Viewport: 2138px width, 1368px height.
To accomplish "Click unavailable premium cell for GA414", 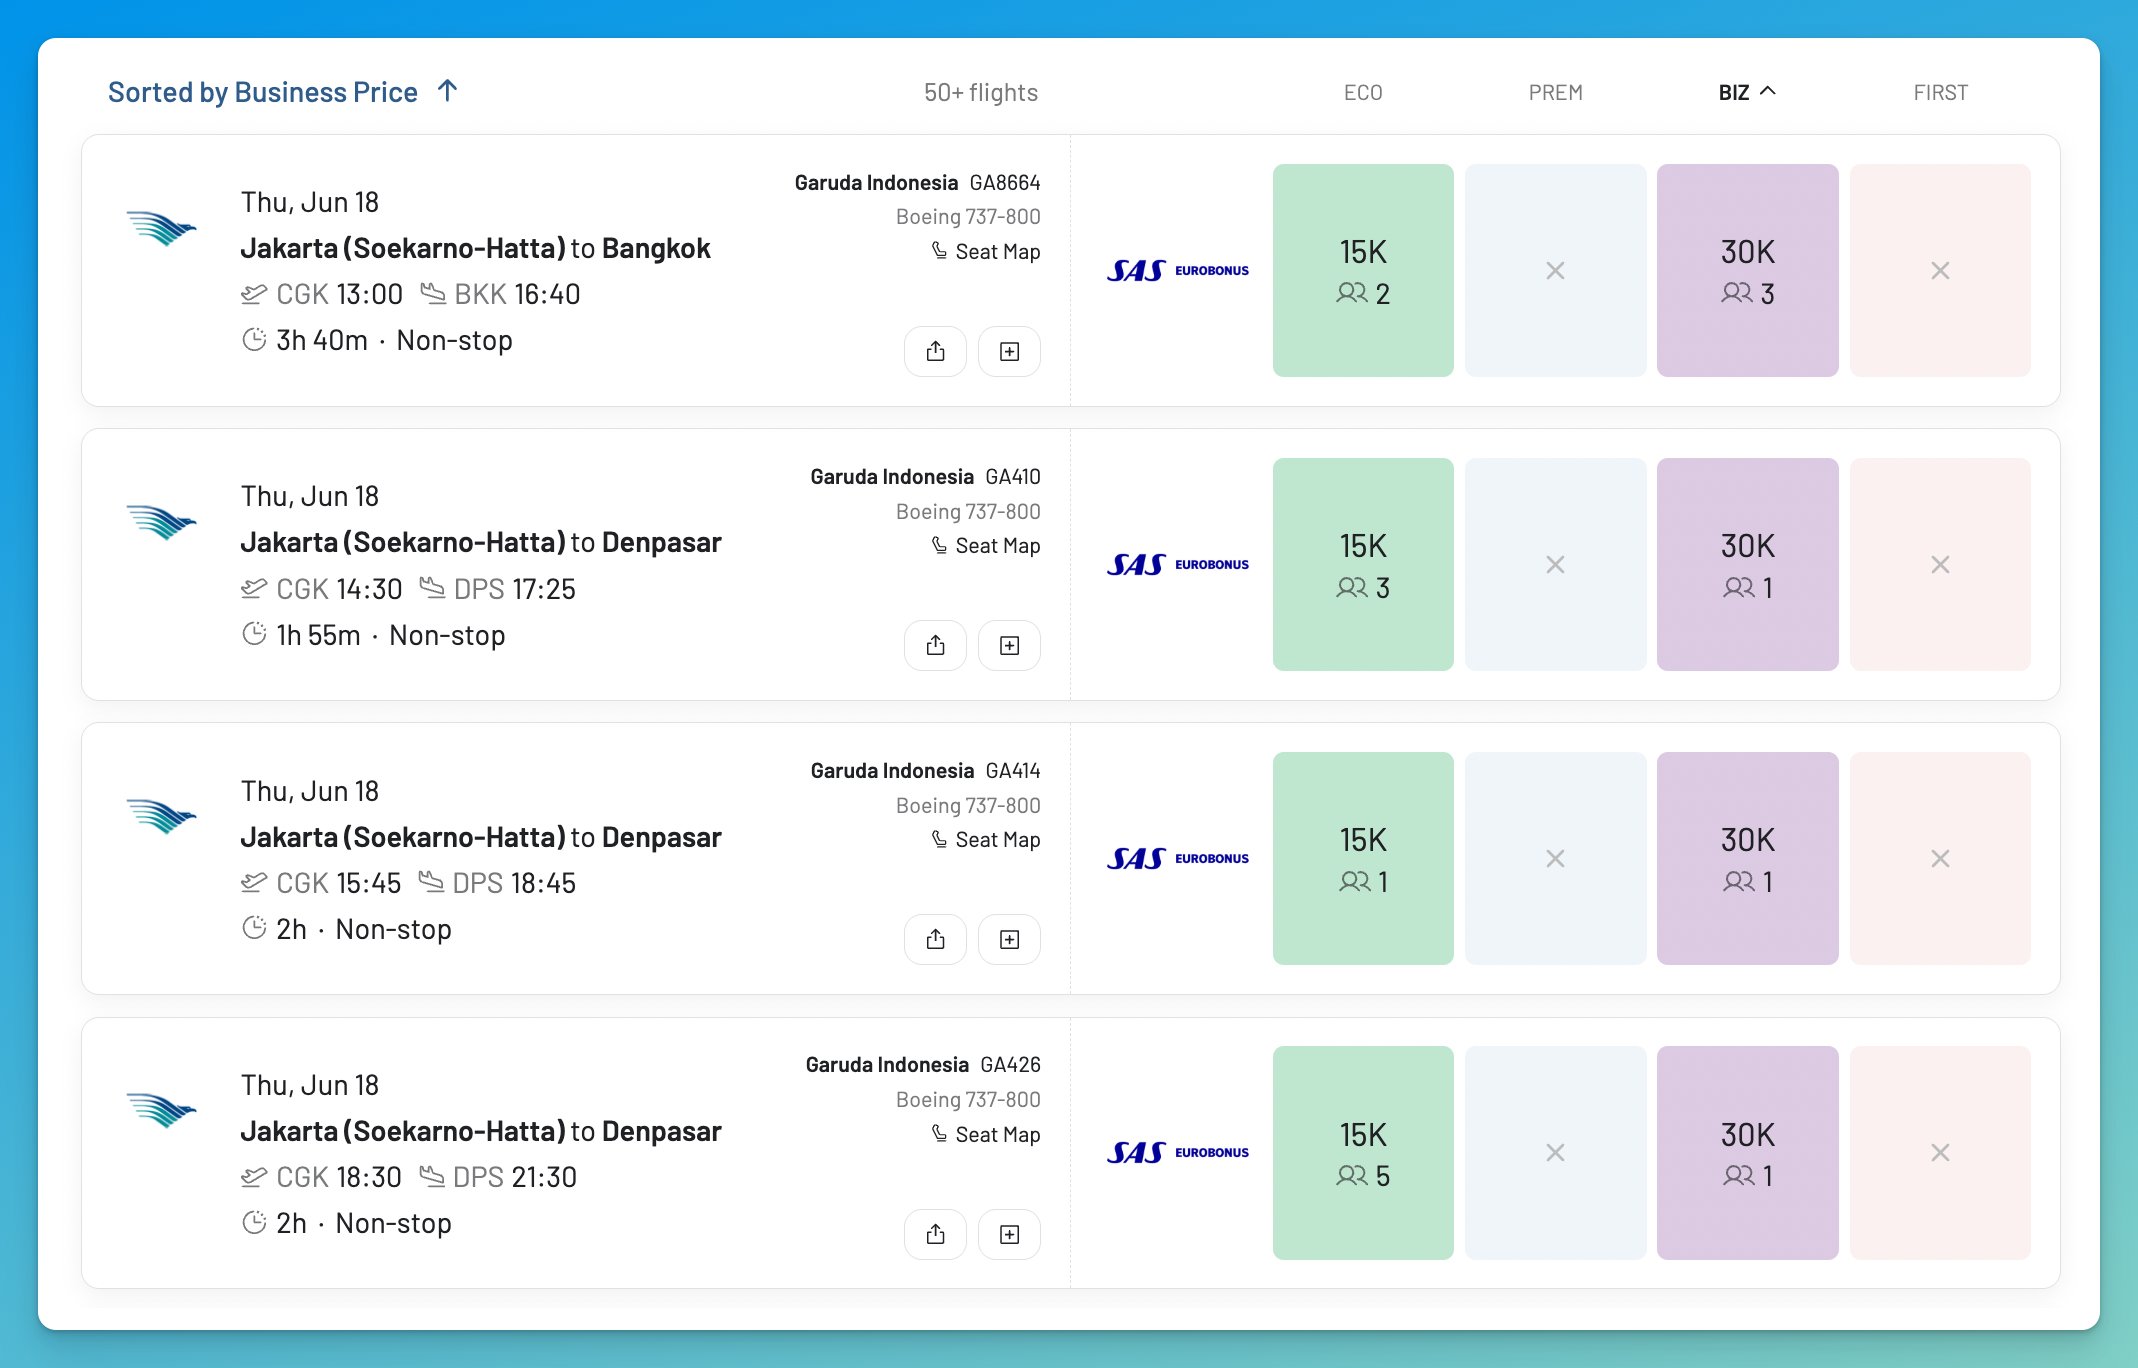I will [x=1555, y=858].
